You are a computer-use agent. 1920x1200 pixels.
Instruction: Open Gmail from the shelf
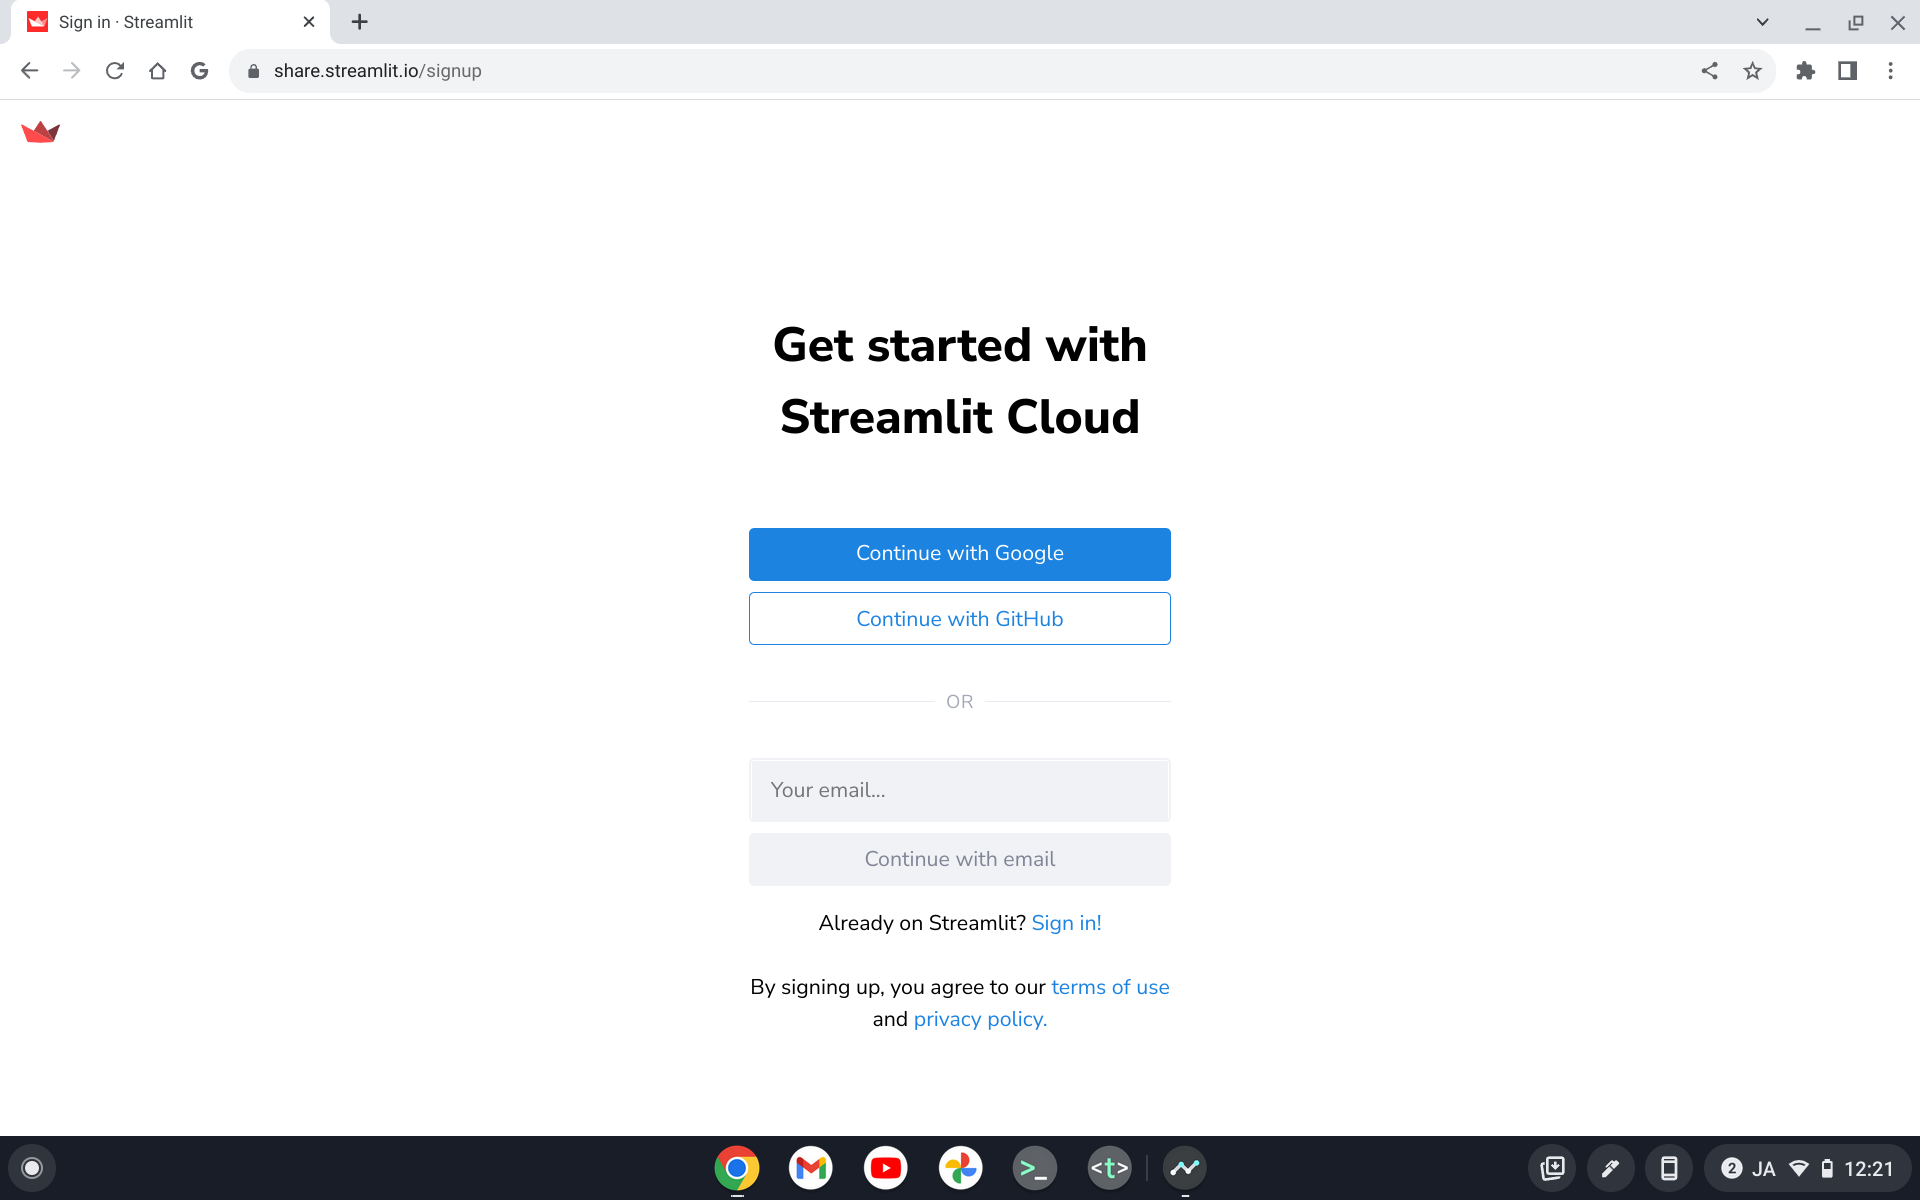coord(810,1167)
